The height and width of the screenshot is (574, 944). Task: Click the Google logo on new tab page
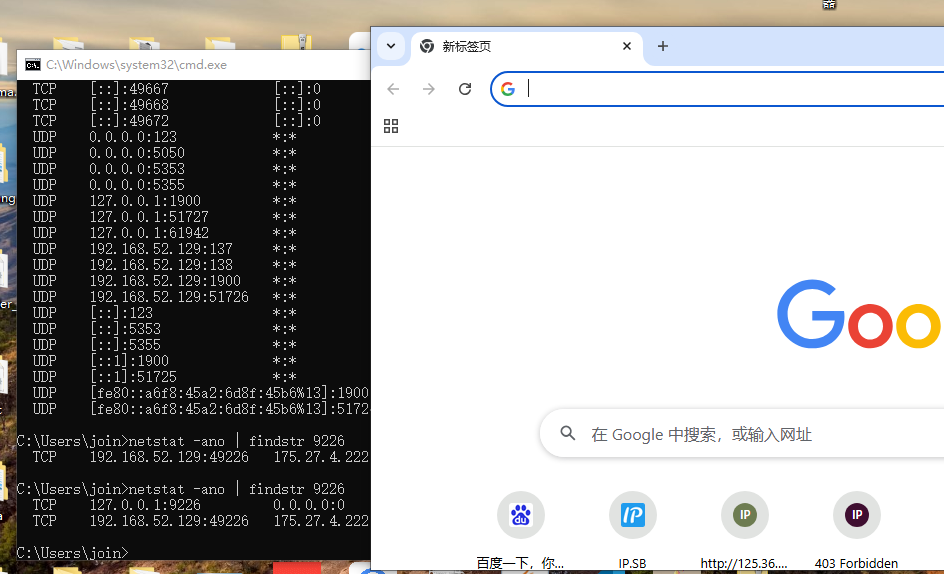tap(860, 314)
